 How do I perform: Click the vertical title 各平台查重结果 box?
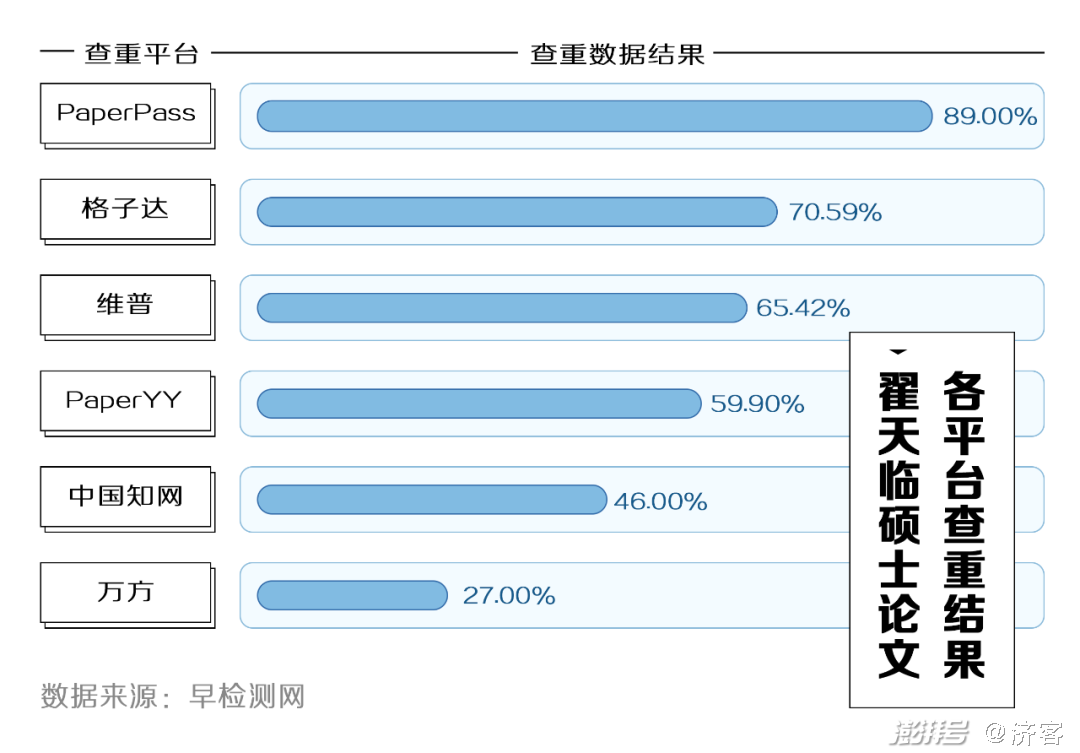(931, 519)
